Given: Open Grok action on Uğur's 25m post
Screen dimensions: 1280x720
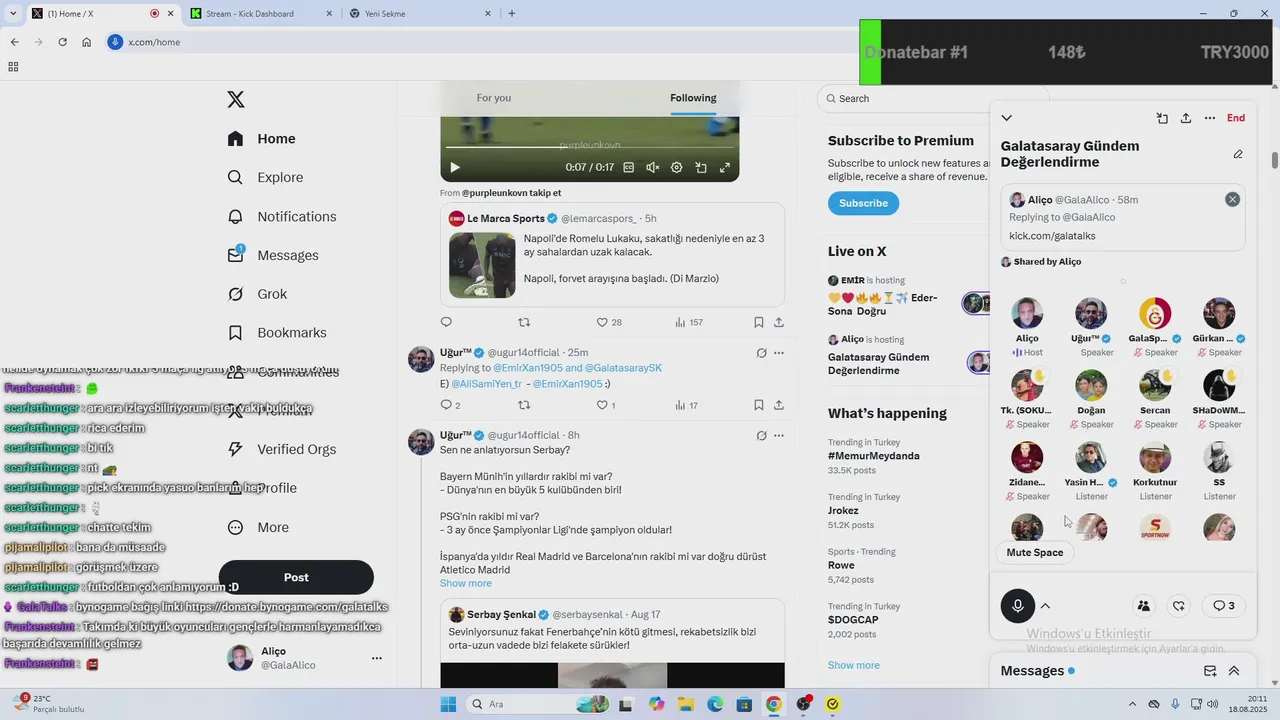Looking at the screenshot, I should (x=761, y=353).
